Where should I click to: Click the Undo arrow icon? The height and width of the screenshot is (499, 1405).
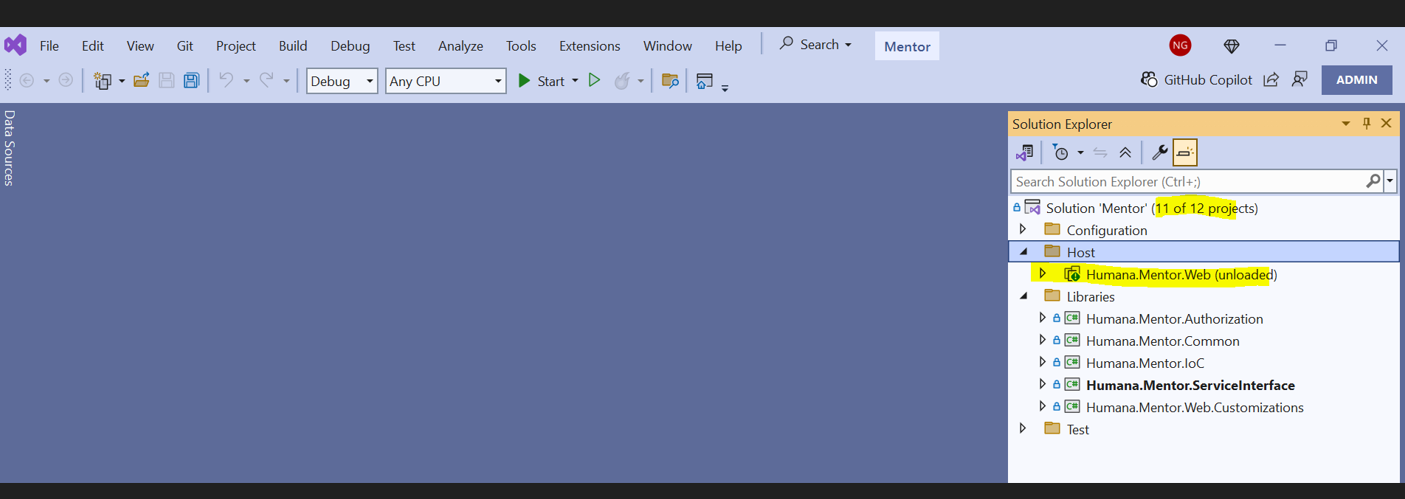[227, 80]
